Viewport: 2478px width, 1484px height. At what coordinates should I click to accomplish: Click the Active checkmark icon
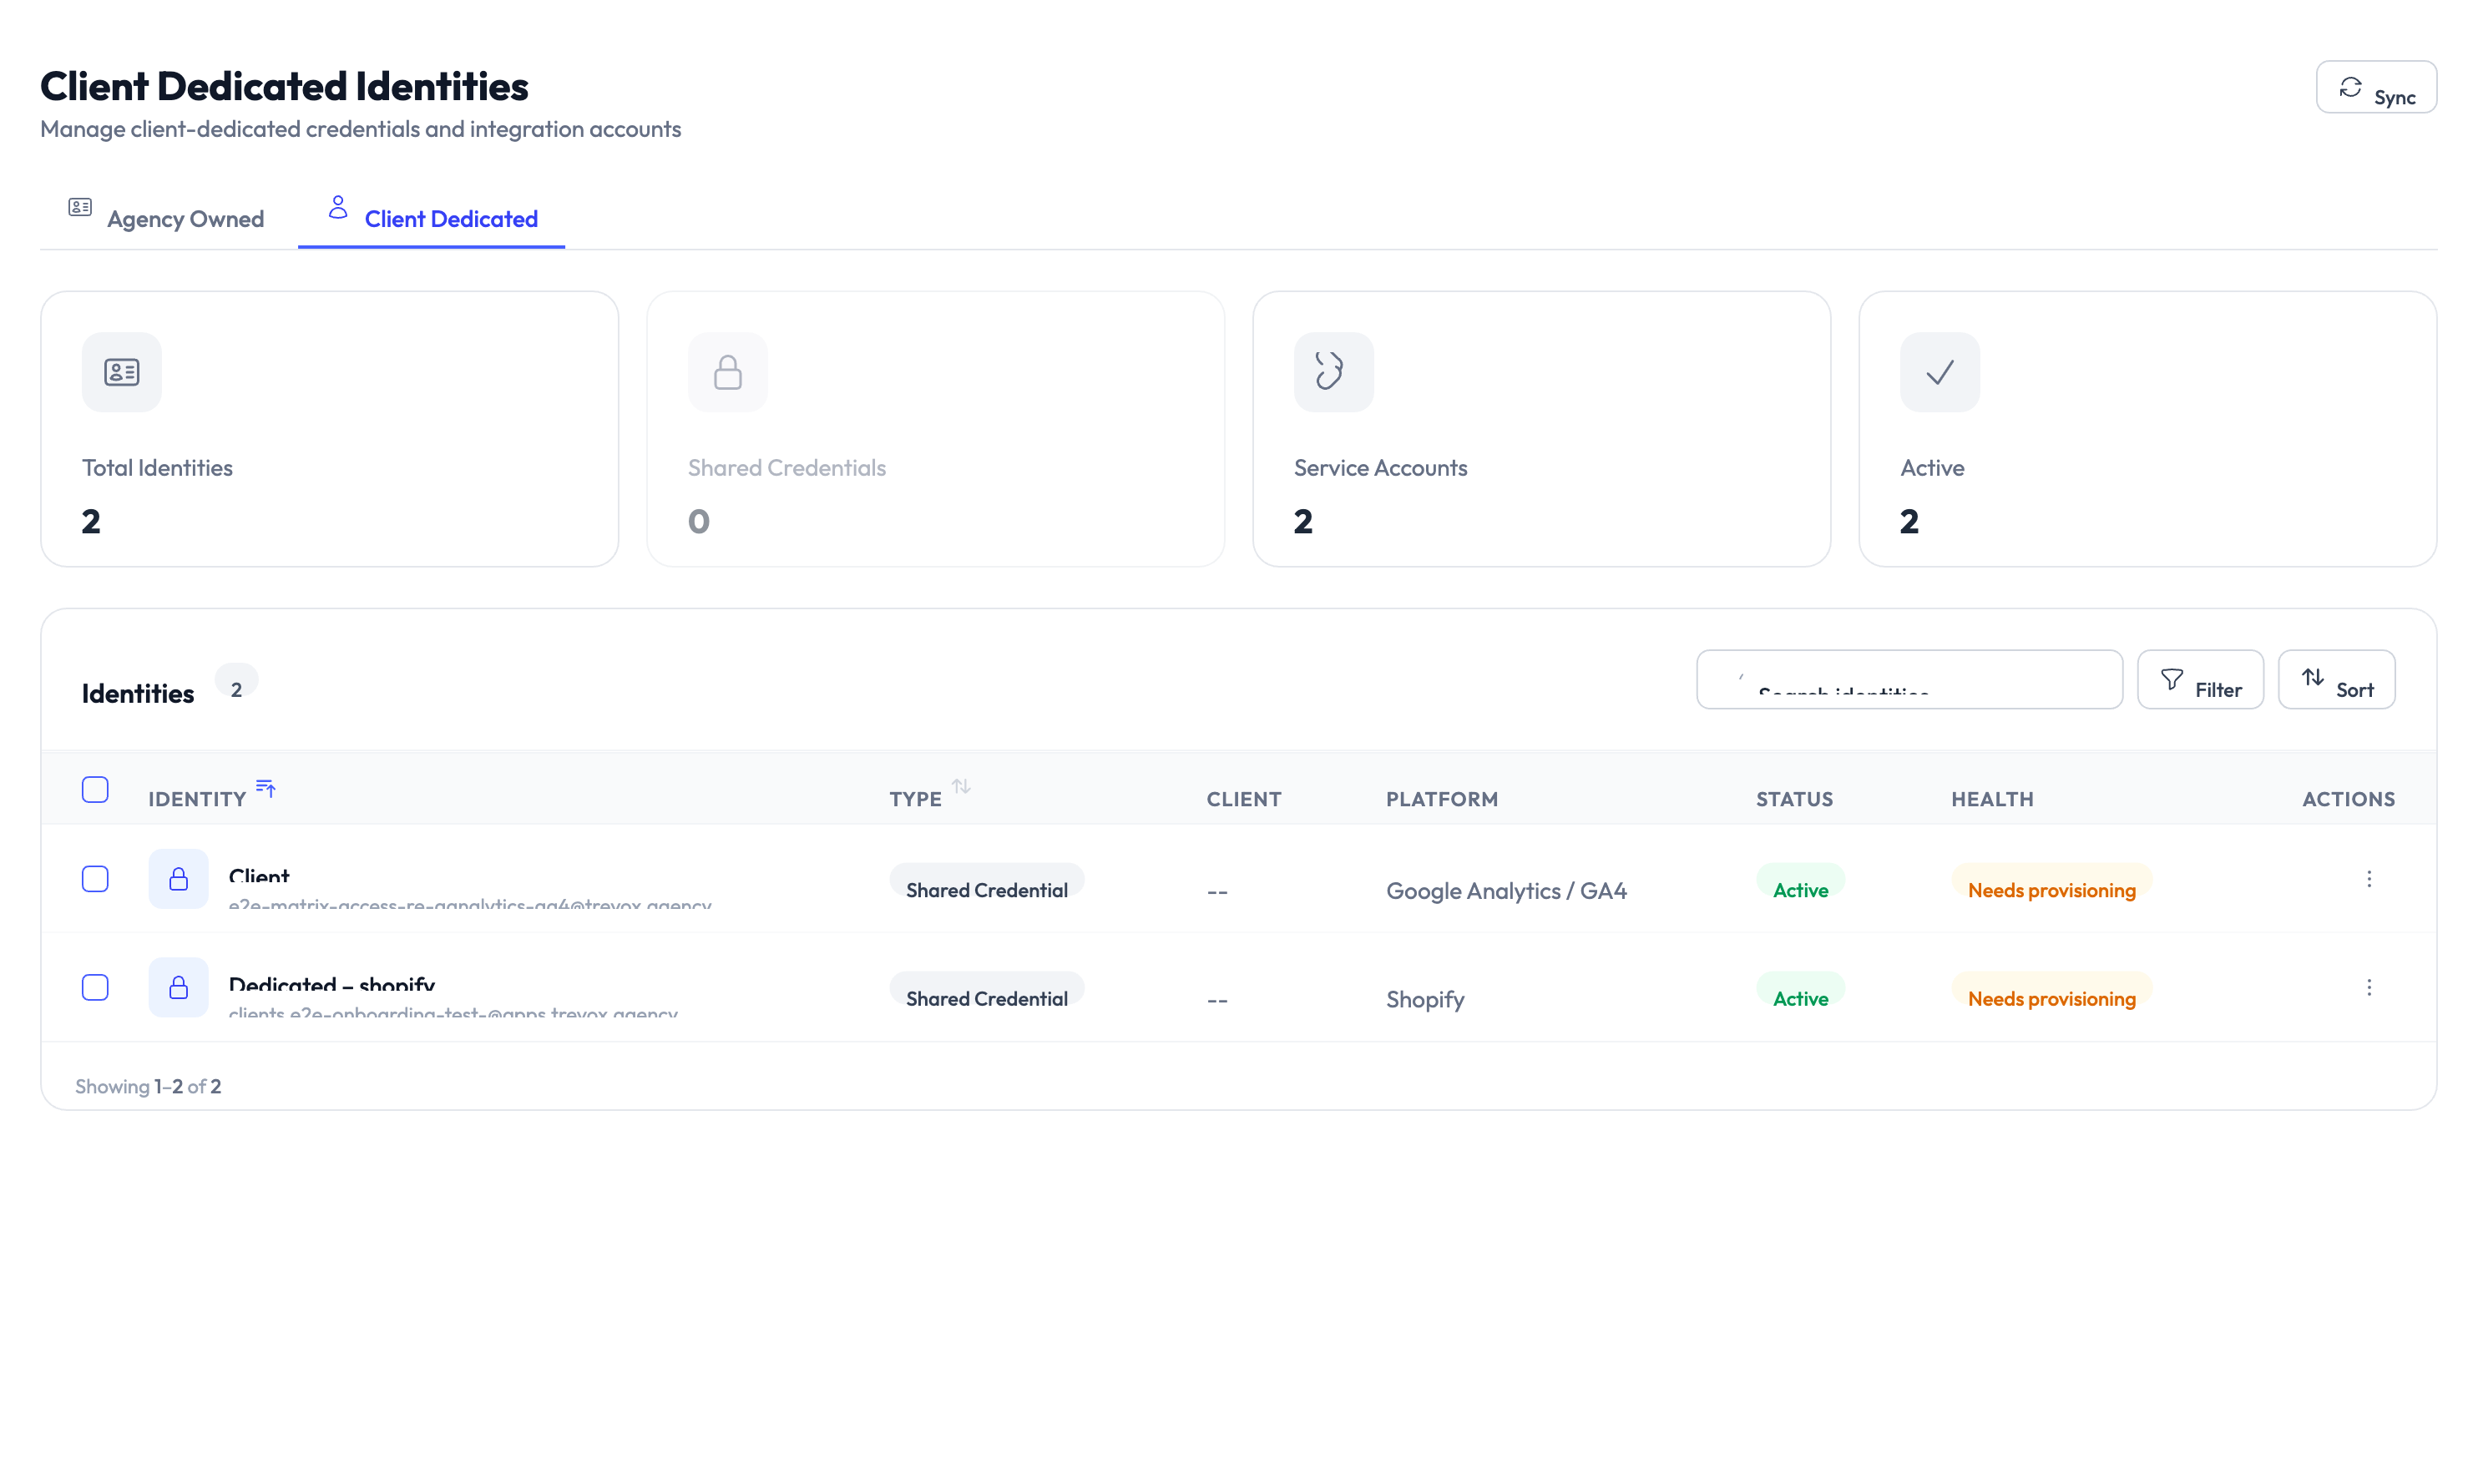coord(1939,371)
